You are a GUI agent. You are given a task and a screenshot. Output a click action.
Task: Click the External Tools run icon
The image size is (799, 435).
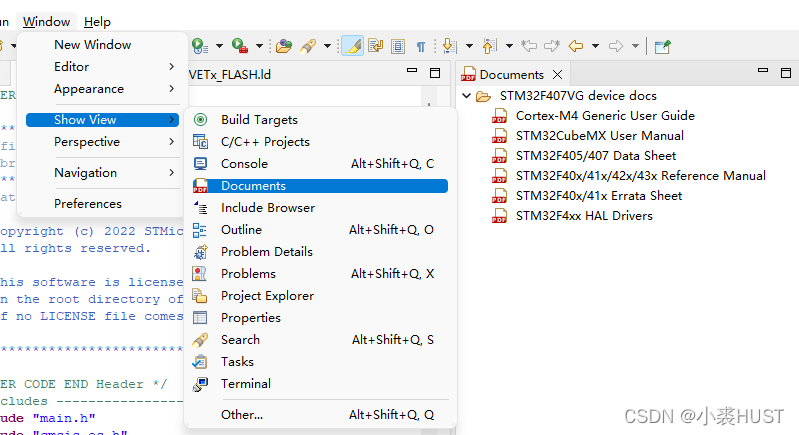(239, 46)
